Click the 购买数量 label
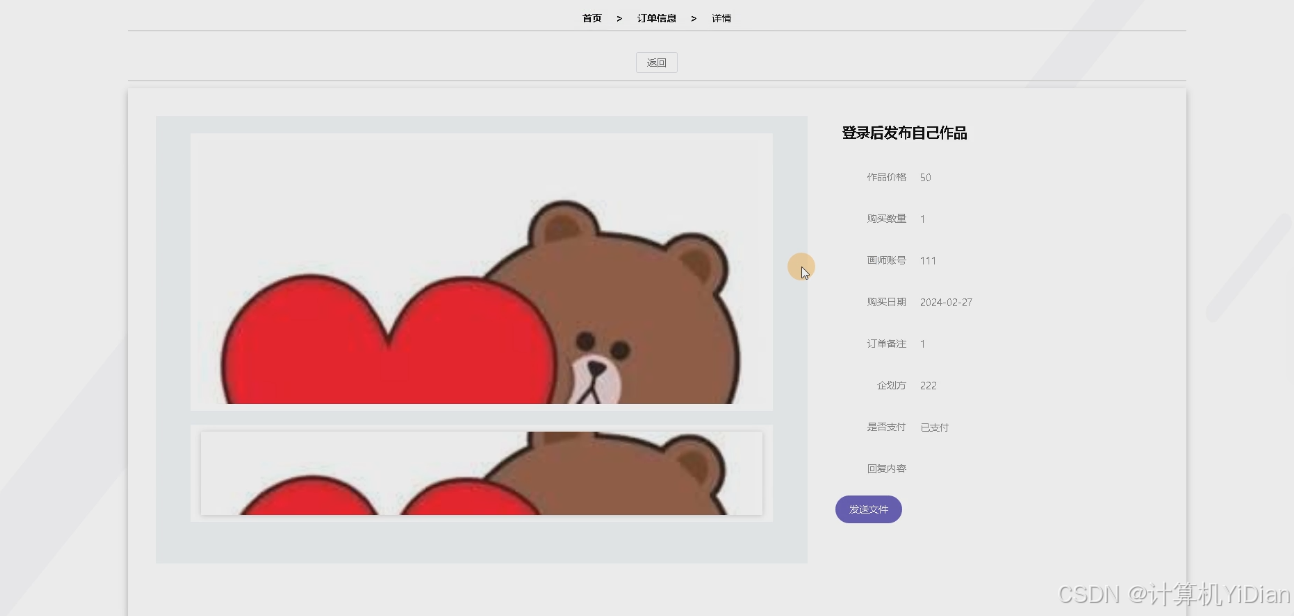The height and width of the screenshot is (616, 1294). pyautogui.click(x=886, y=219)
